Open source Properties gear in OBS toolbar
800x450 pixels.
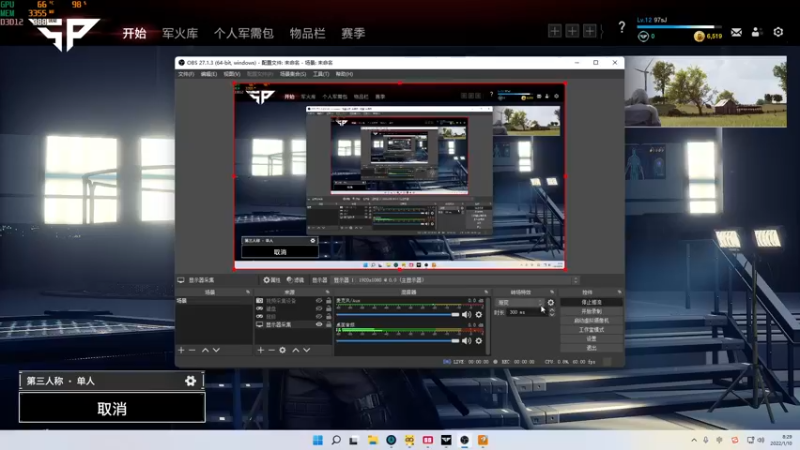271,280
